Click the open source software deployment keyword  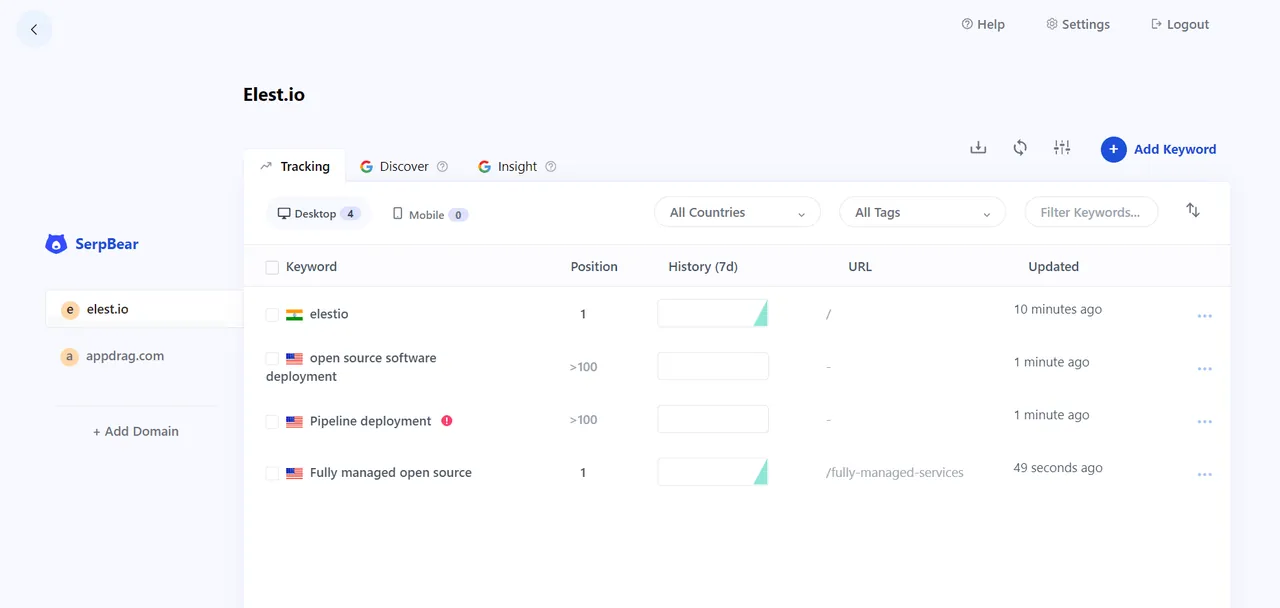tap(351, 367)
